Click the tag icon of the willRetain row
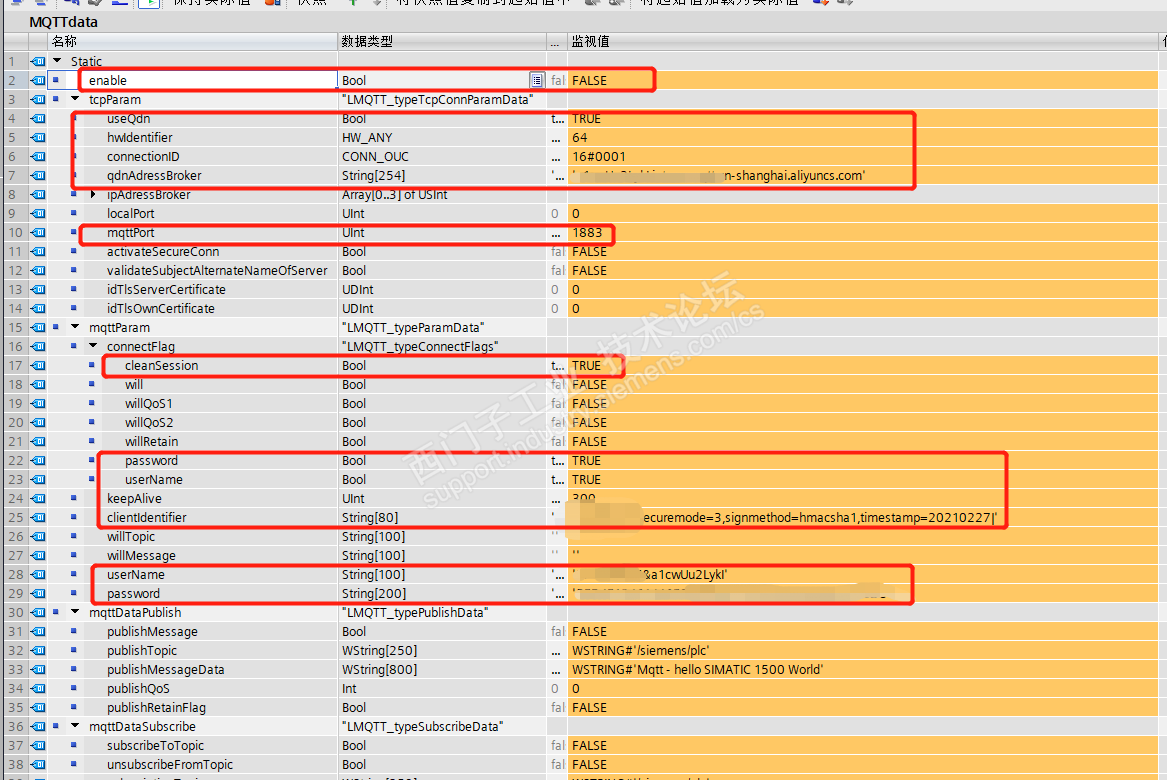Viewport: 1167px width, 780px height. pos(38,441)
